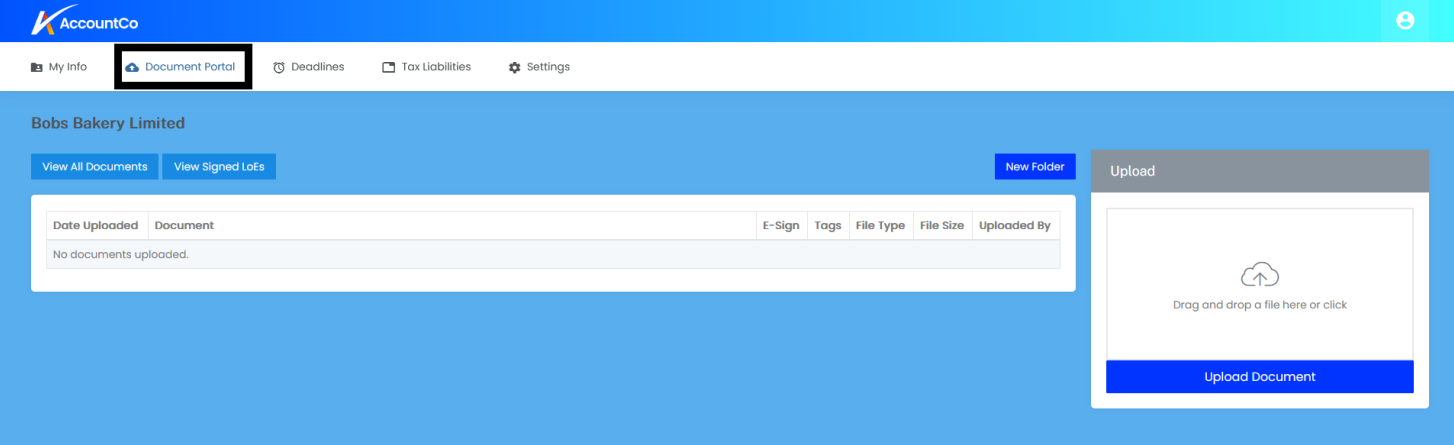Screen dimensions: 1454x445
Task: Sort by Date Uploaded column header
Action: [x=97, y=226]
